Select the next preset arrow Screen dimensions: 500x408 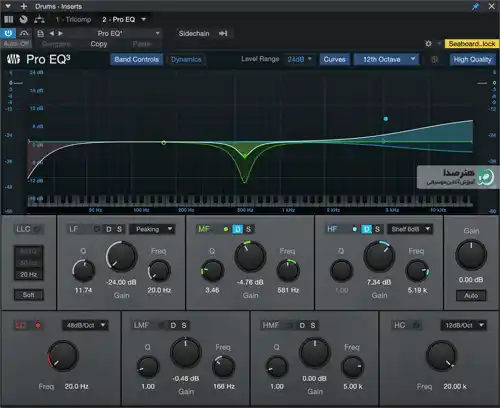[60, 33]
